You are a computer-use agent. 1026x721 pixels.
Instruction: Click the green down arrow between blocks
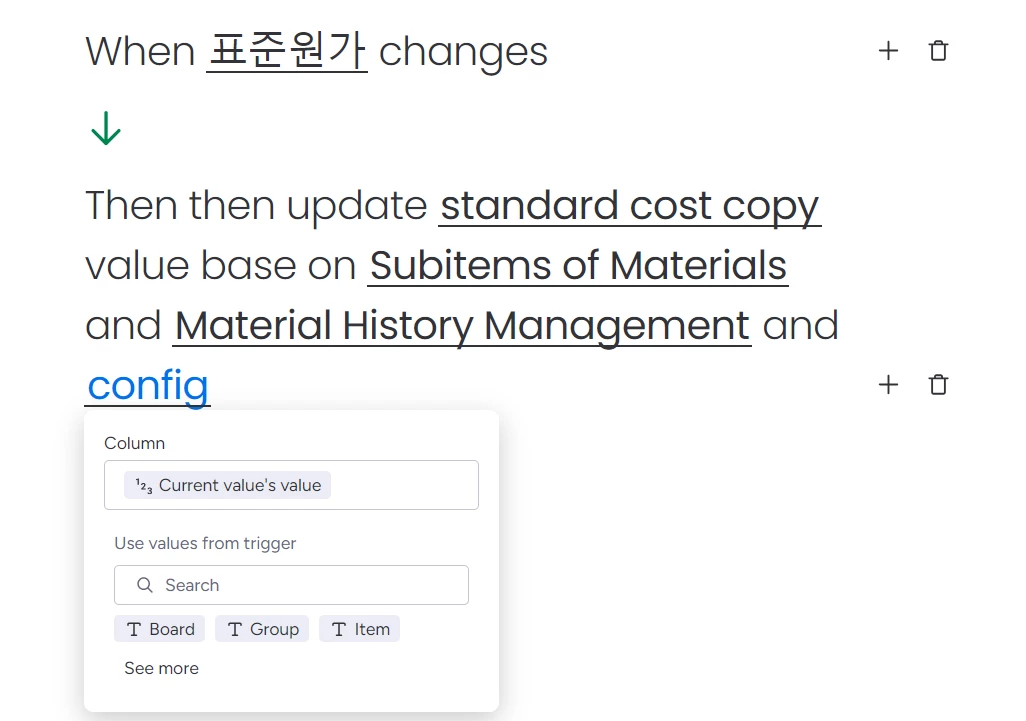tap(106, 129)
